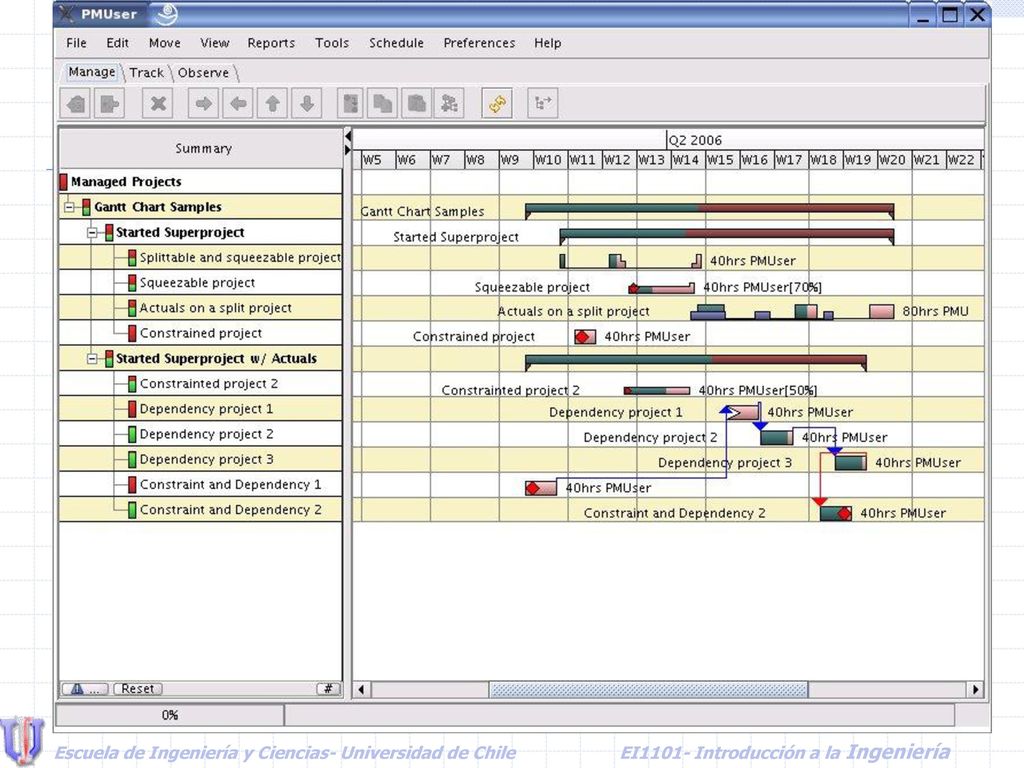Click the status icon beside Constrainted project 2
This screenshot has height=768, width=1024.
[132, 383]
